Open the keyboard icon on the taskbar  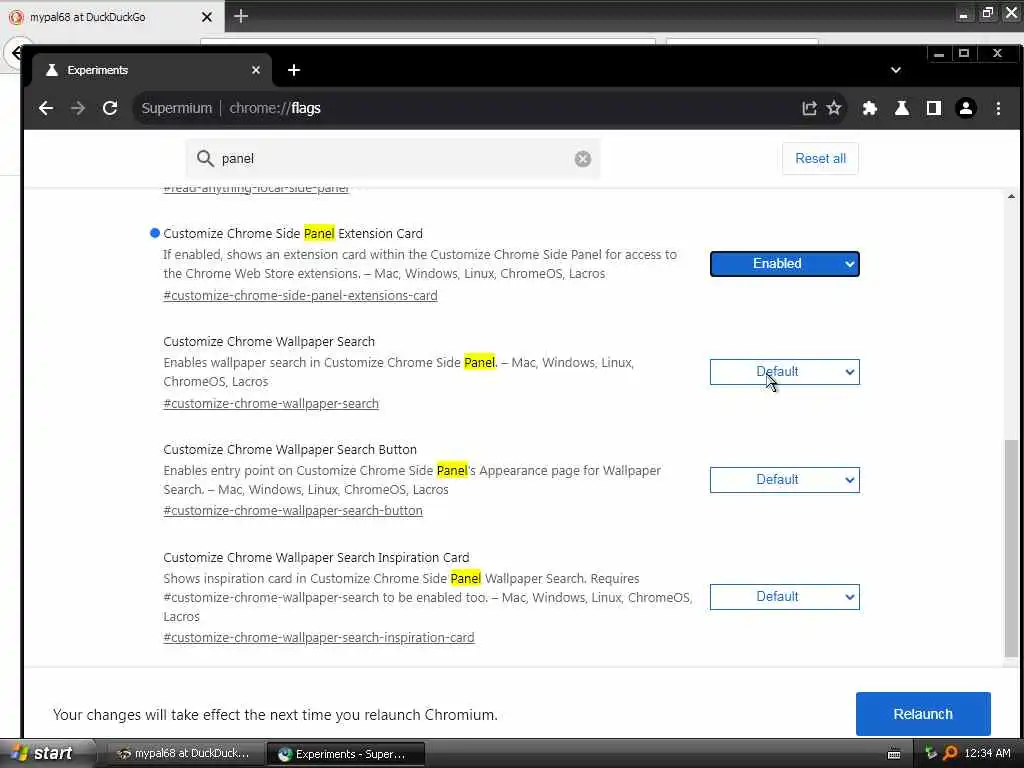point(894,754)
